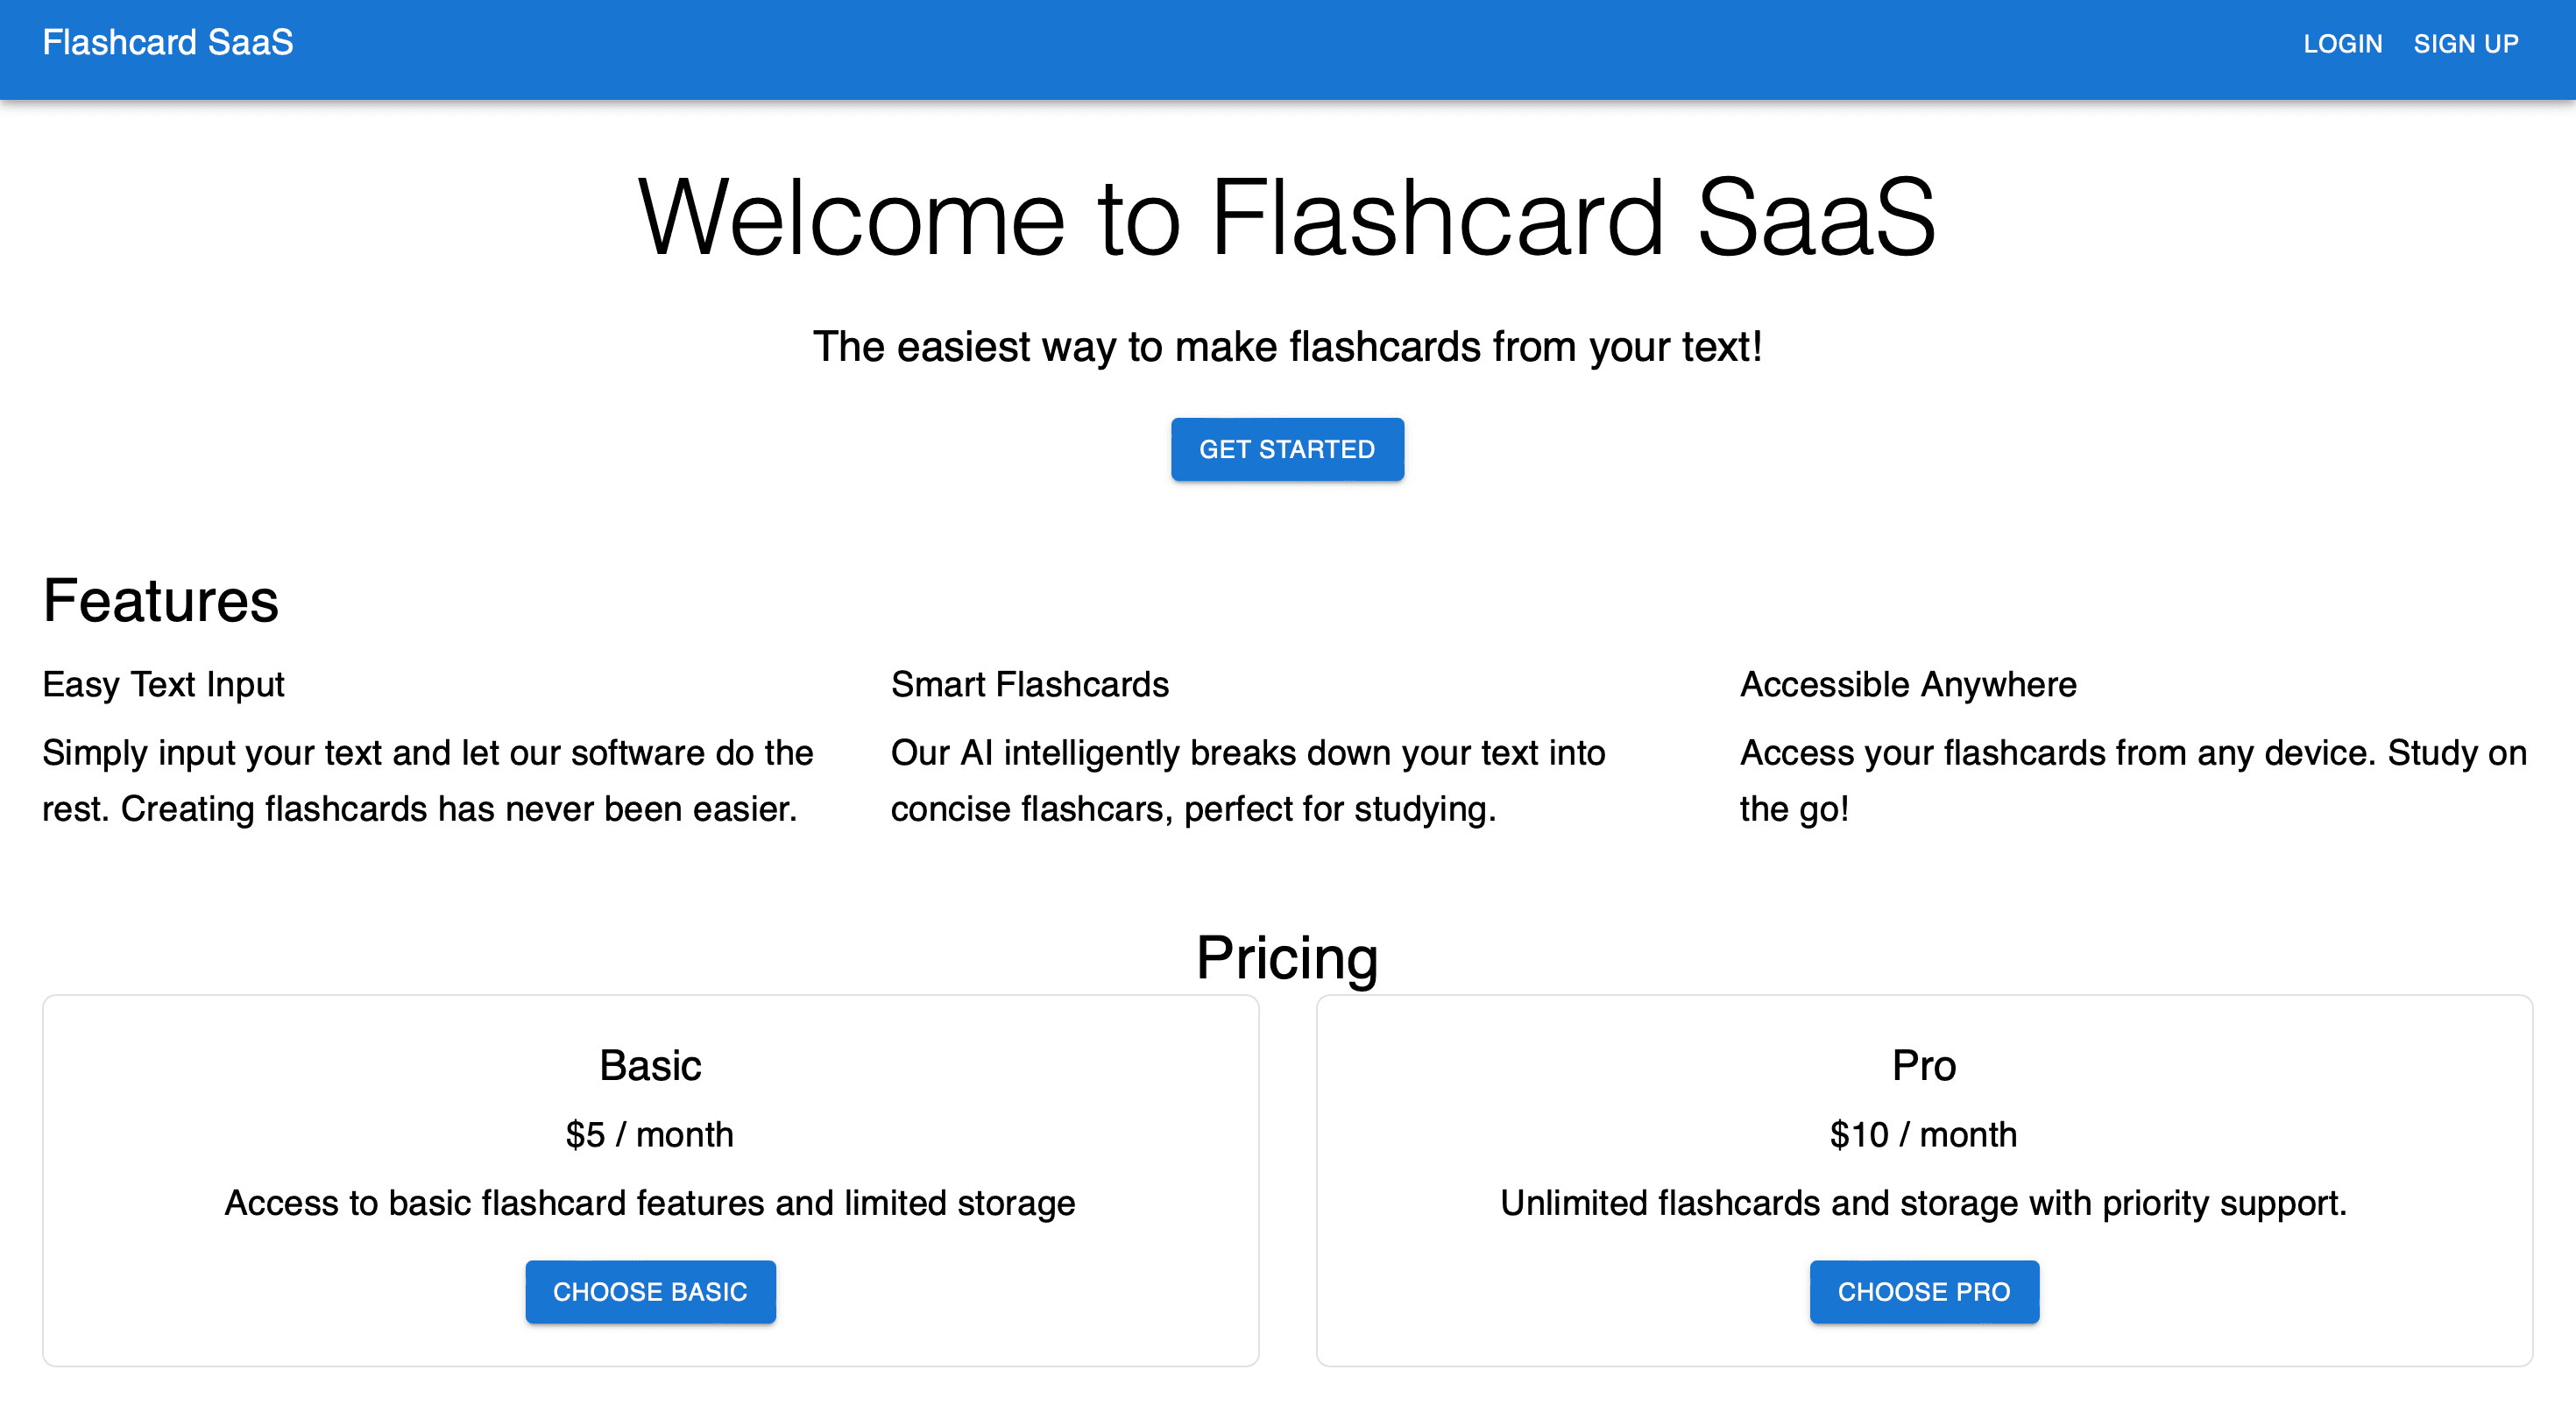This screenshot has height=1419, width=2576.
Task: Click the easiest way tagline subtitle
Action: pos(1287,347)
